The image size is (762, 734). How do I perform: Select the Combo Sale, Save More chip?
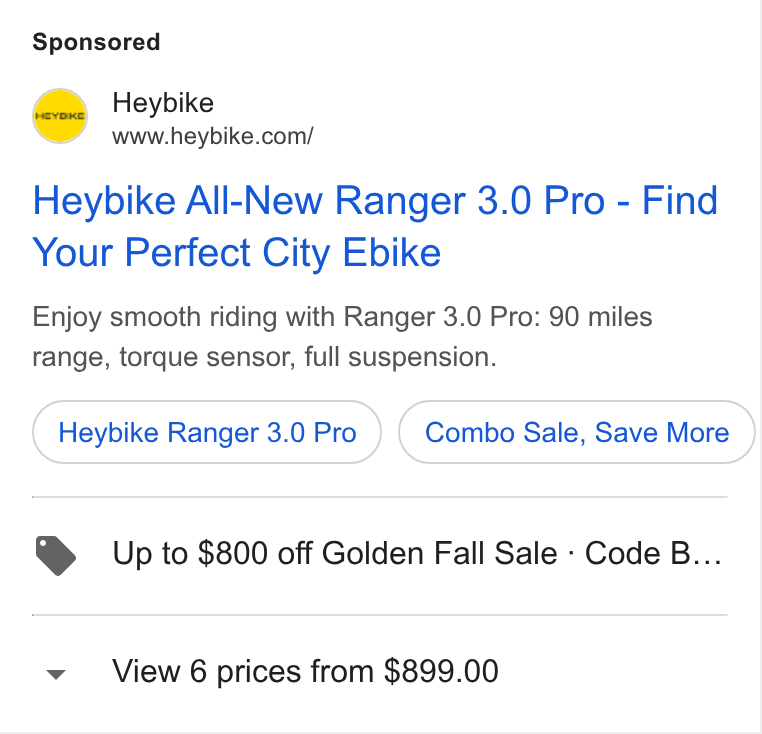click(x=577, y=432)
